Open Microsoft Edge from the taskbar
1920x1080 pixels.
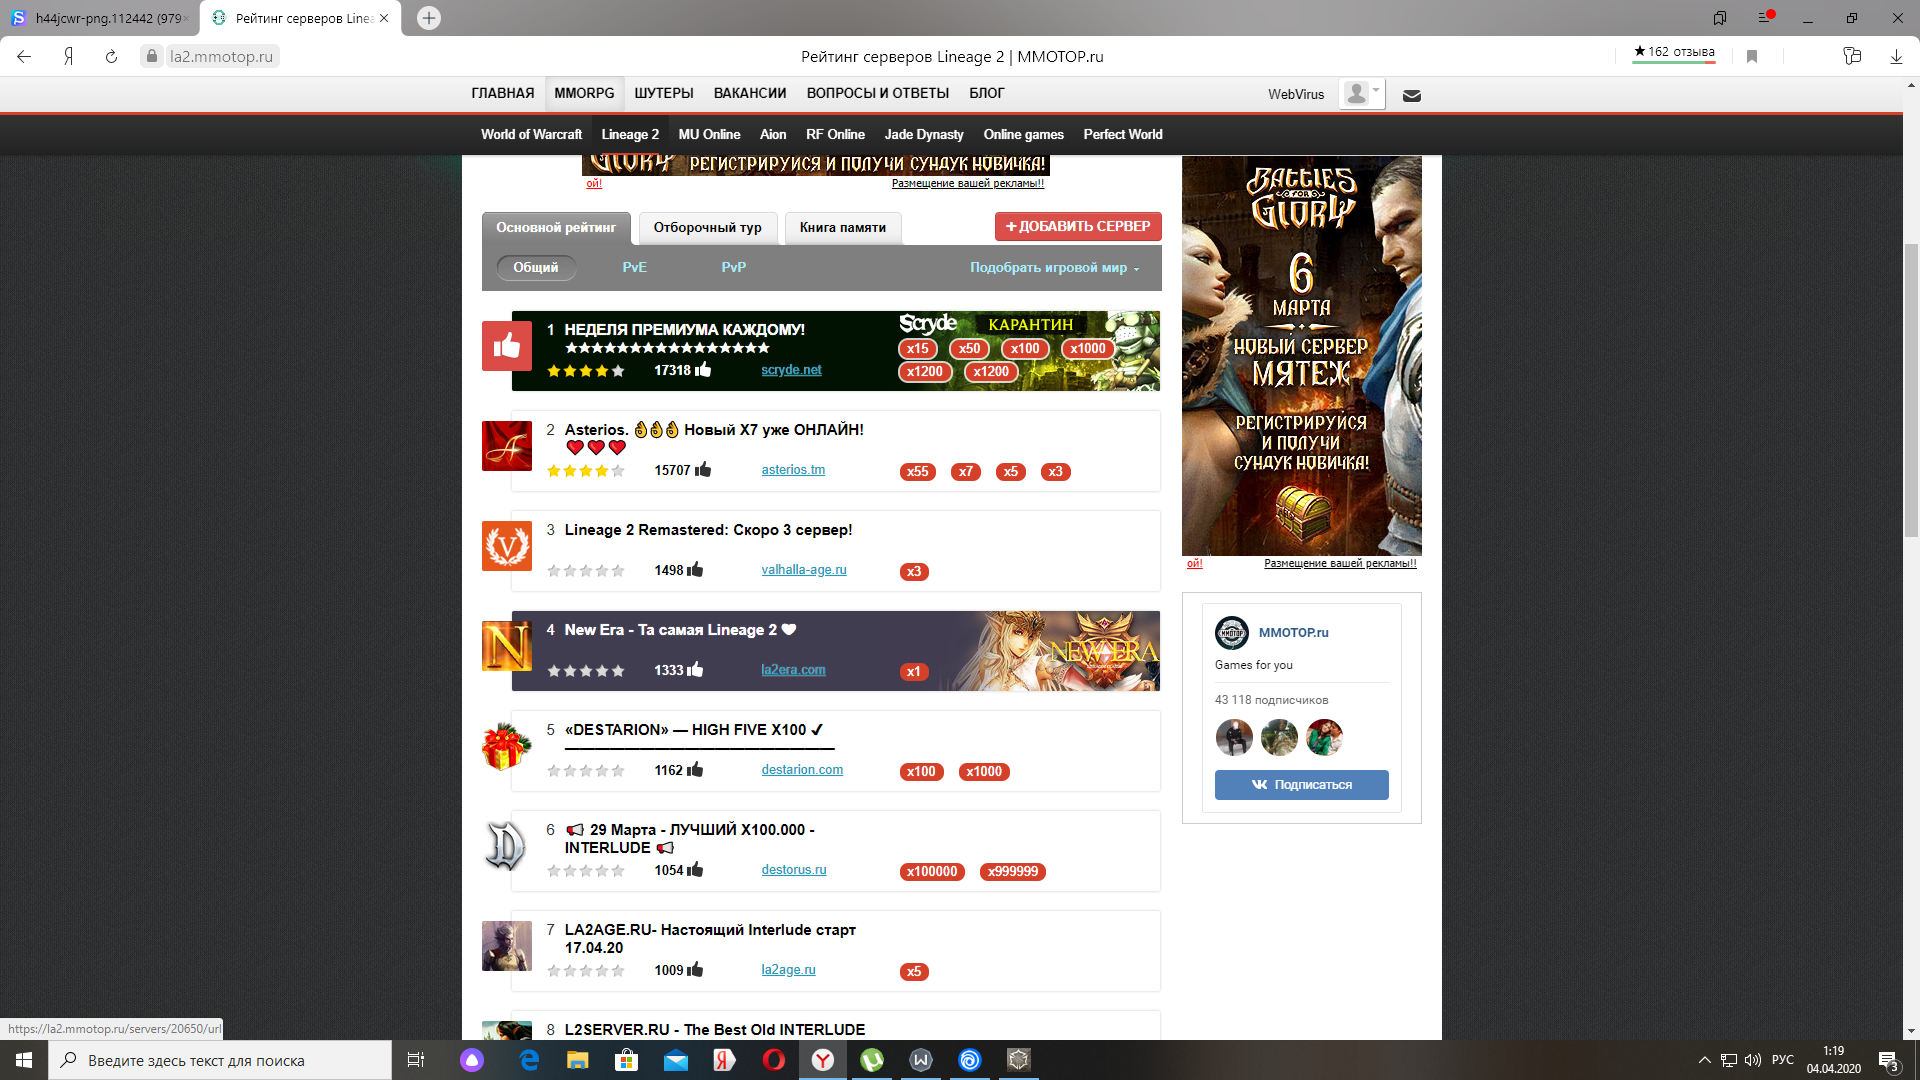click(x=529, y=1060)
